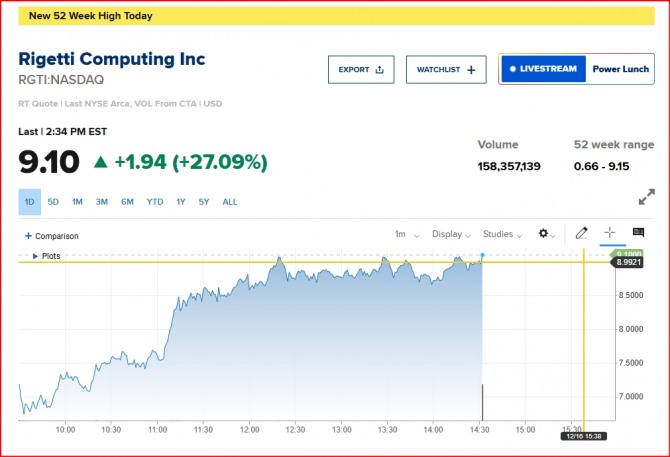This screenshot has width=670, height=457.
Task: Toggle the crosshair tool
Action: coord(610,233)
